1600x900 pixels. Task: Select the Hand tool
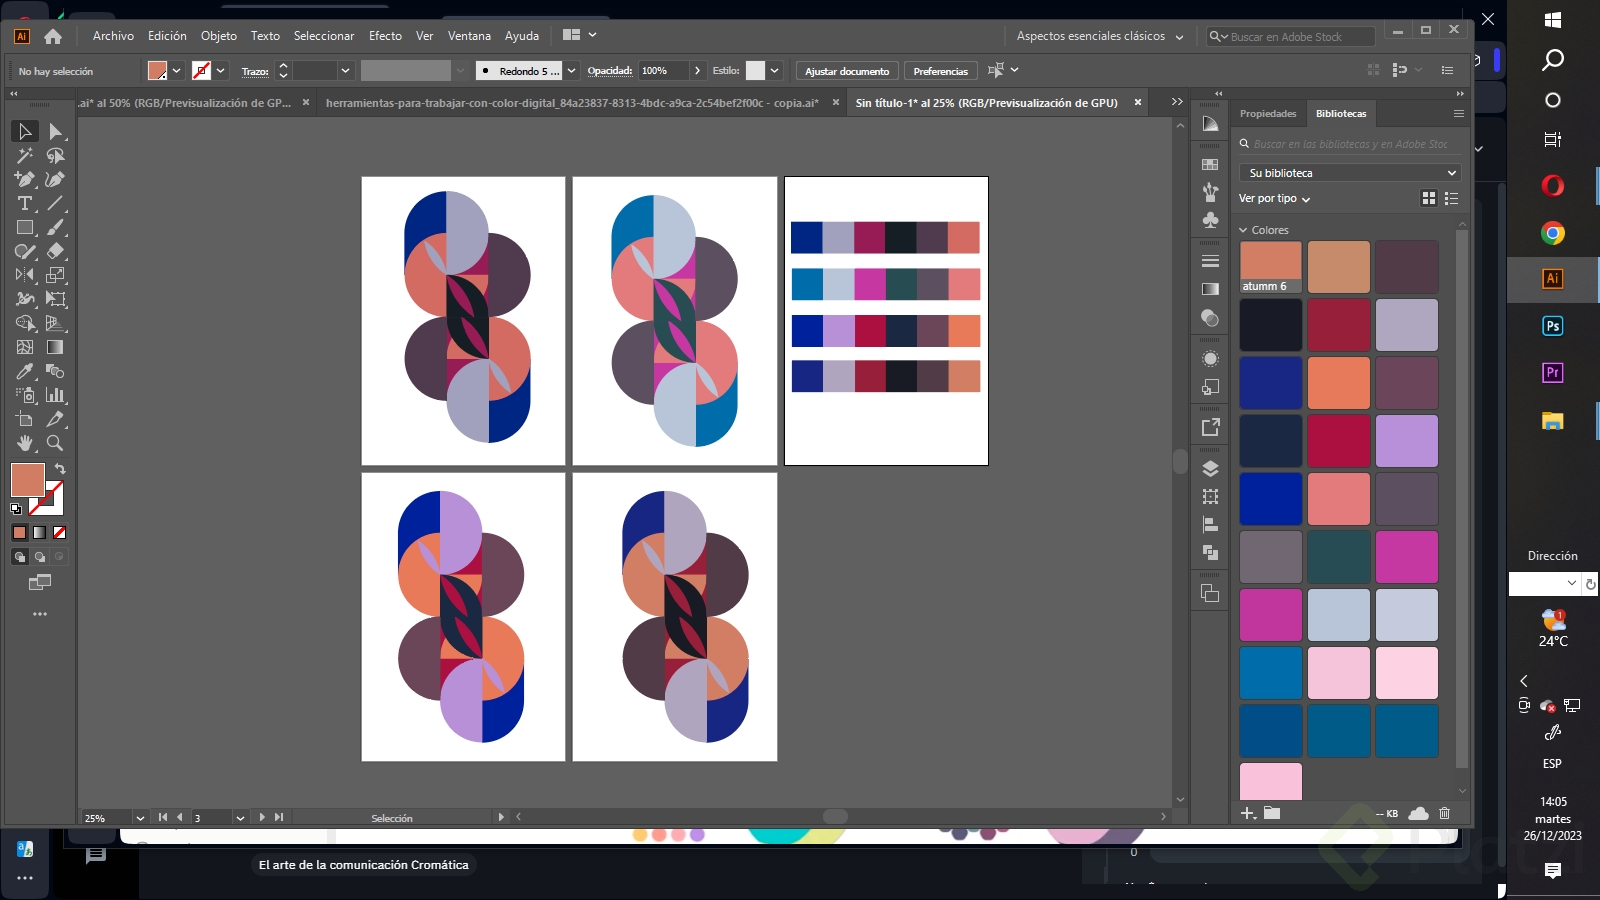(x=25, y=443)
